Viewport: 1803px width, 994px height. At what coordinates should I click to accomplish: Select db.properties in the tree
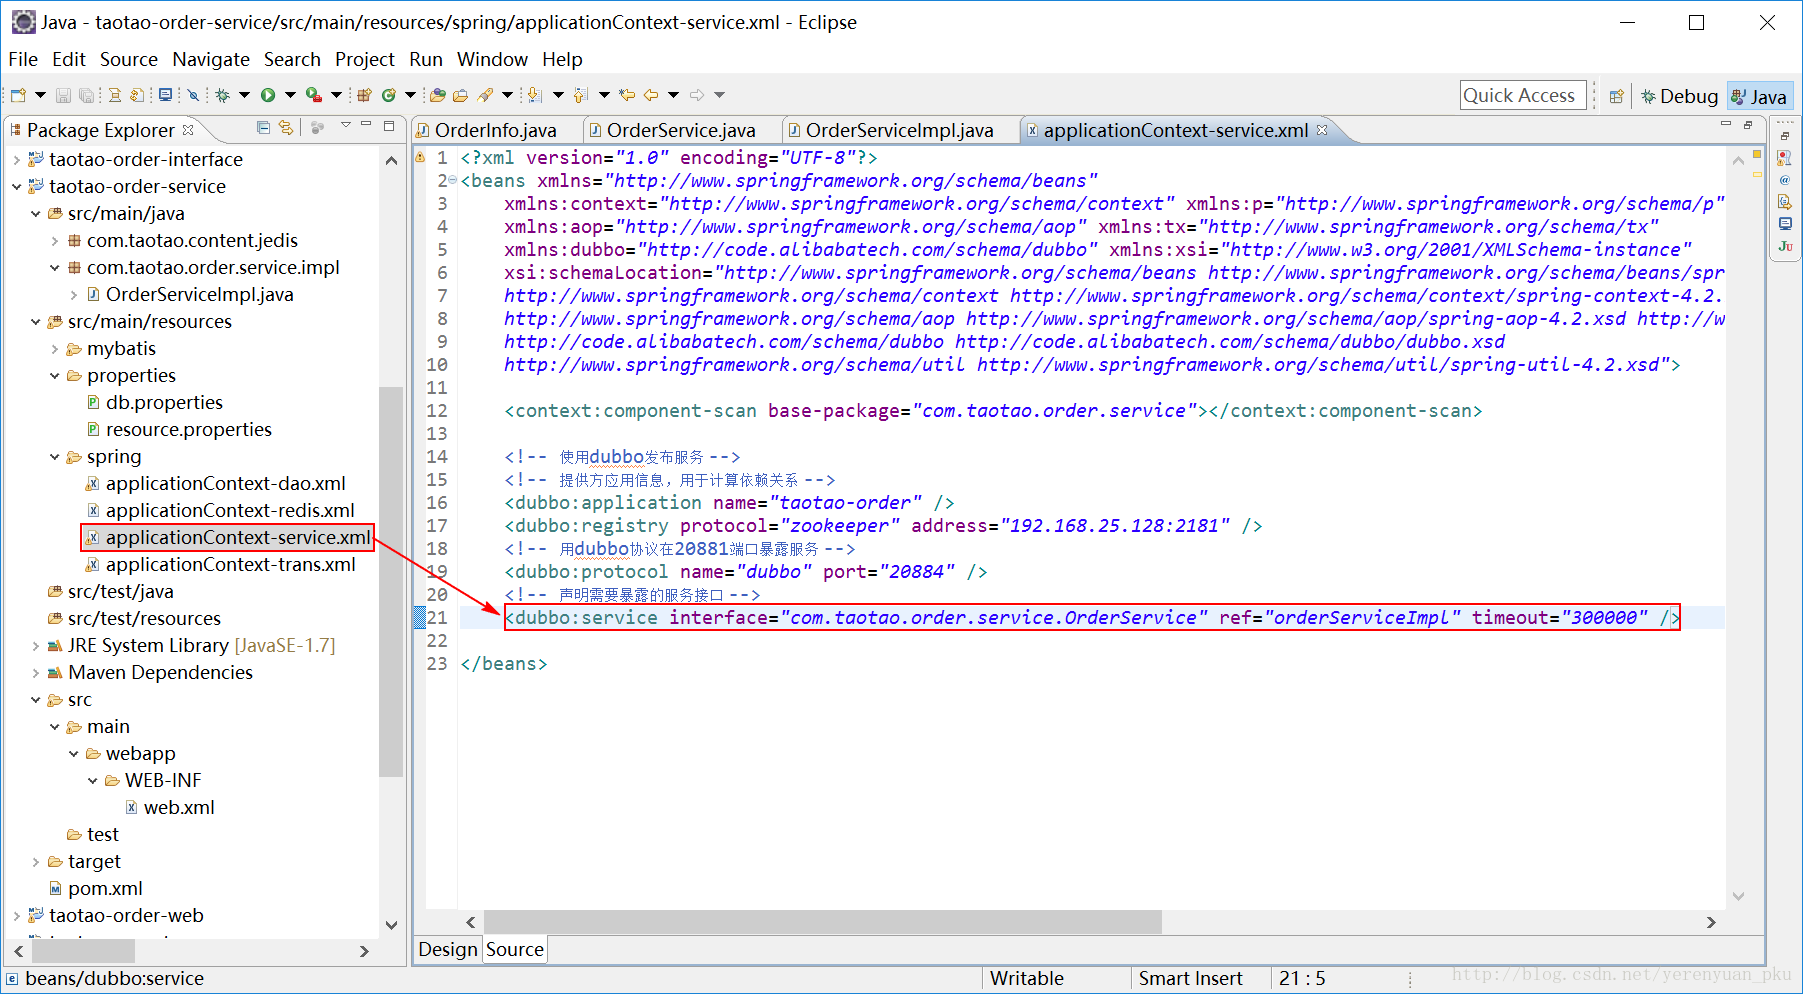[164, 402]
